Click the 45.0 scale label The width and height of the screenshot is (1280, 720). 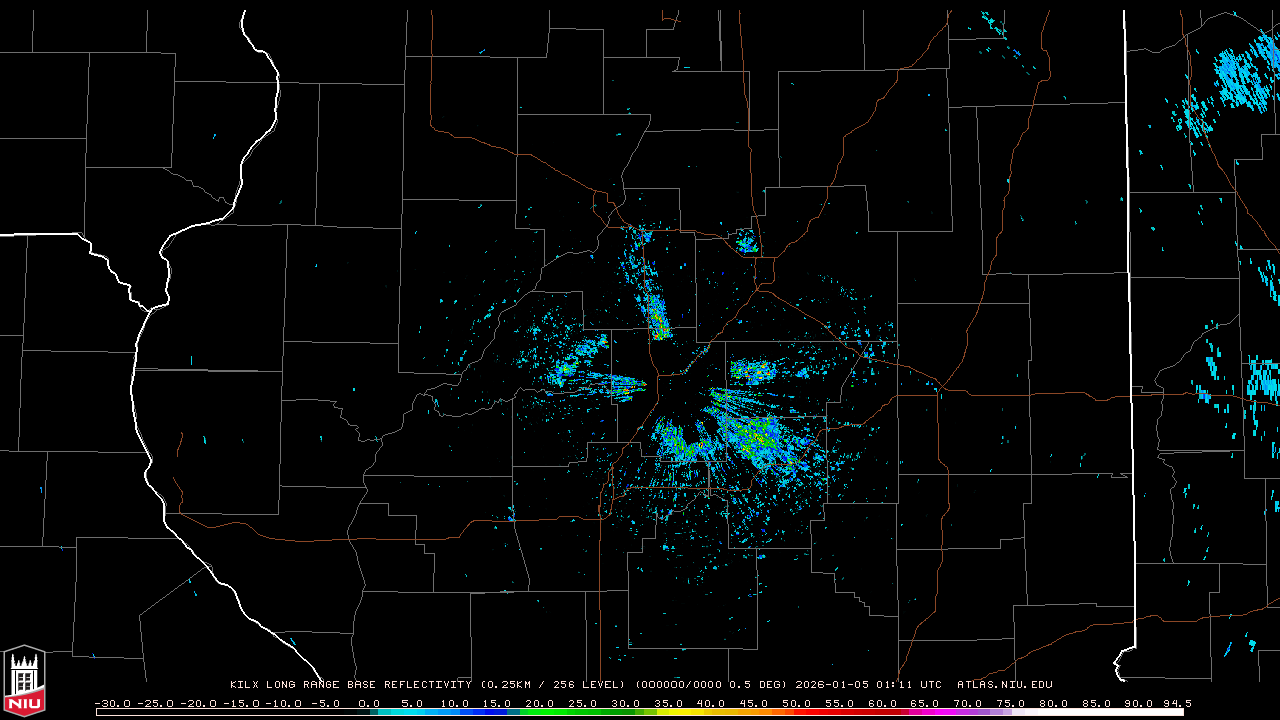(x=753, y=703)
